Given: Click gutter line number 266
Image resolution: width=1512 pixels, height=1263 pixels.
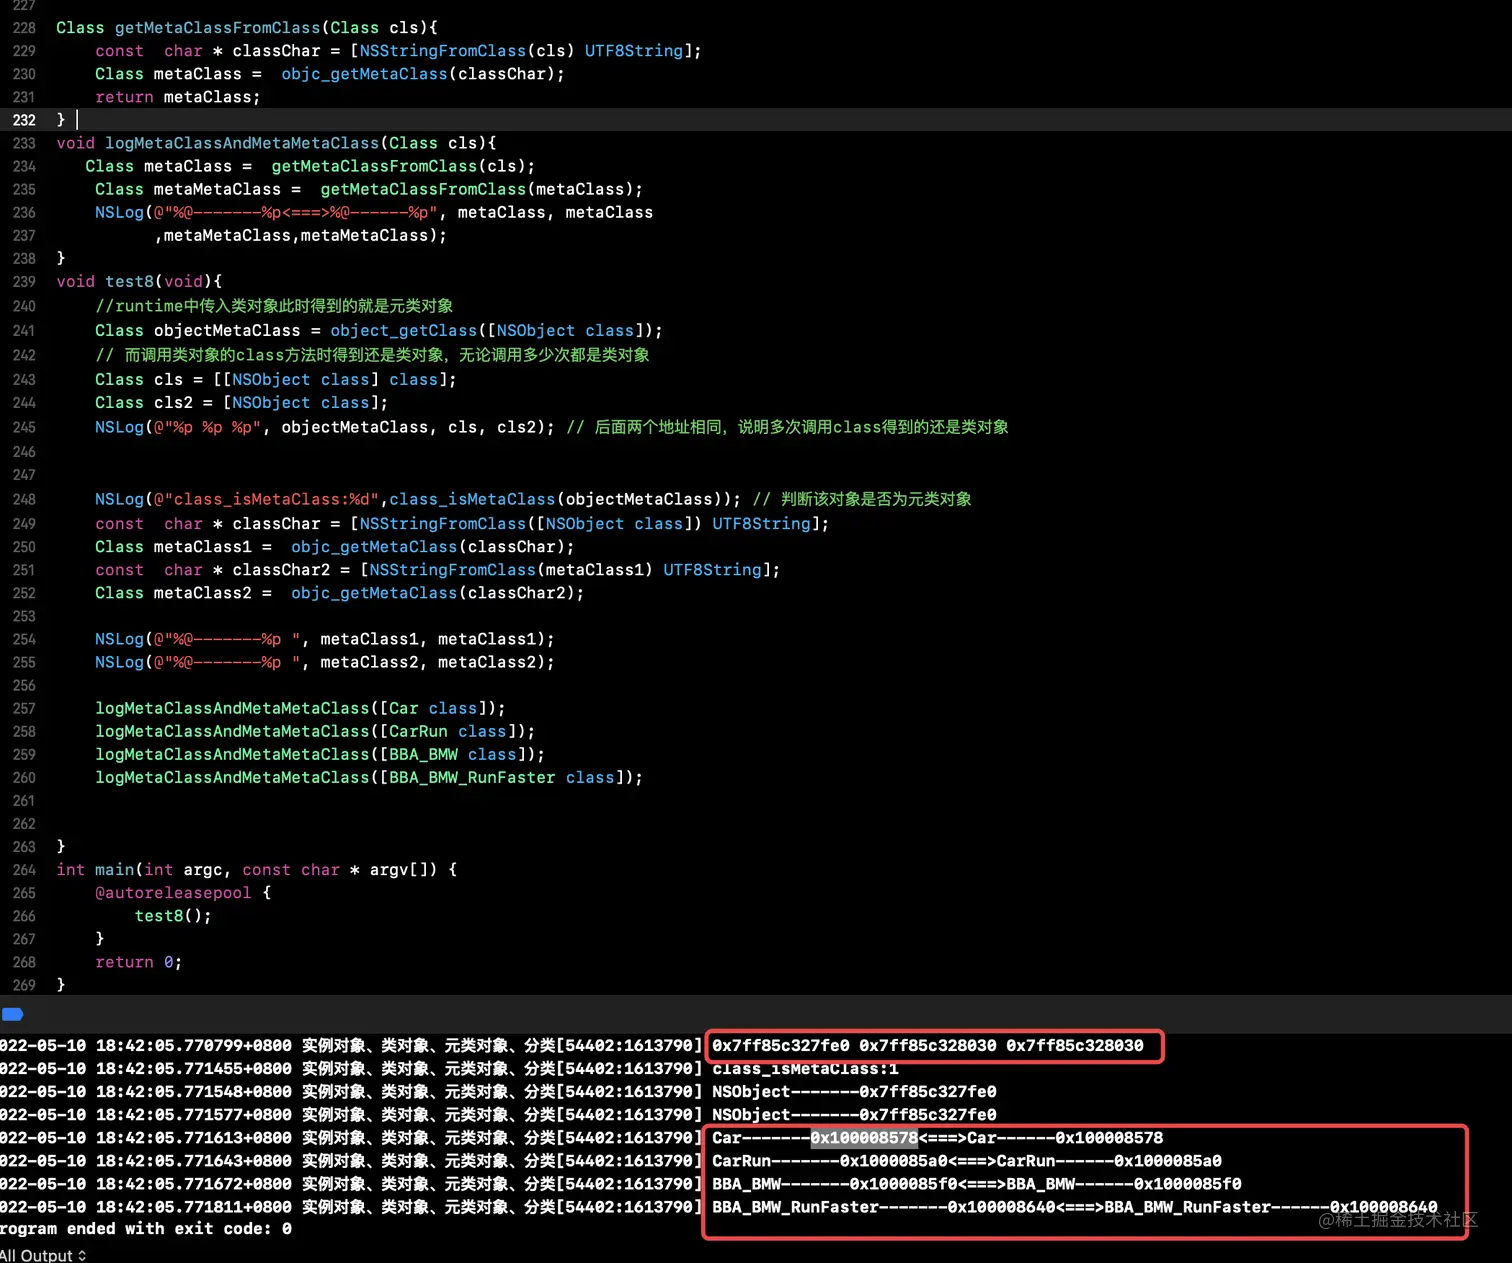Looking at the screenshot, I should (x=24, y=916).
